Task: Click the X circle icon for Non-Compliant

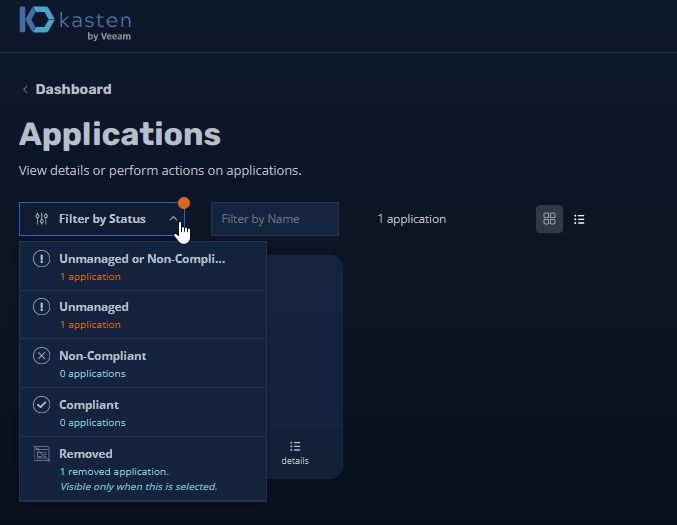Action: (x=41, y=356)
